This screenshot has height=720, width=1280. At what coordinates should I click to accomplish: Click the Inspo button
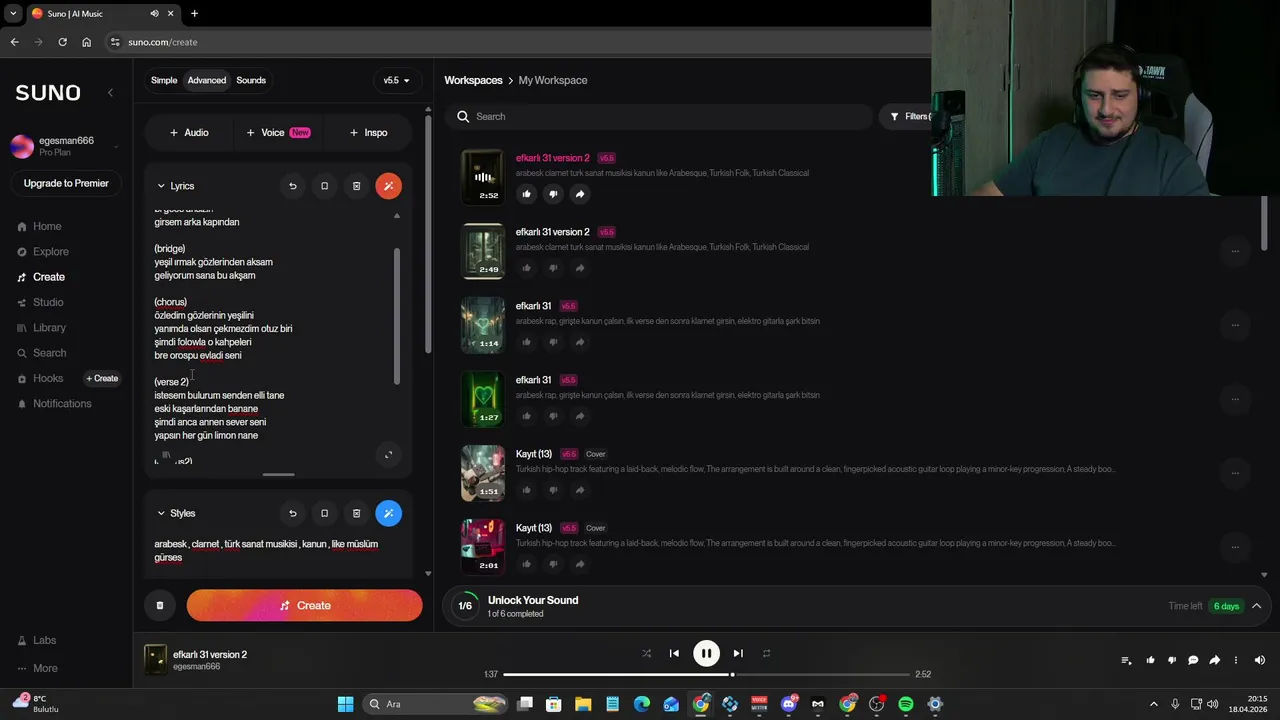pyautogui.click(x=368, y=132)
